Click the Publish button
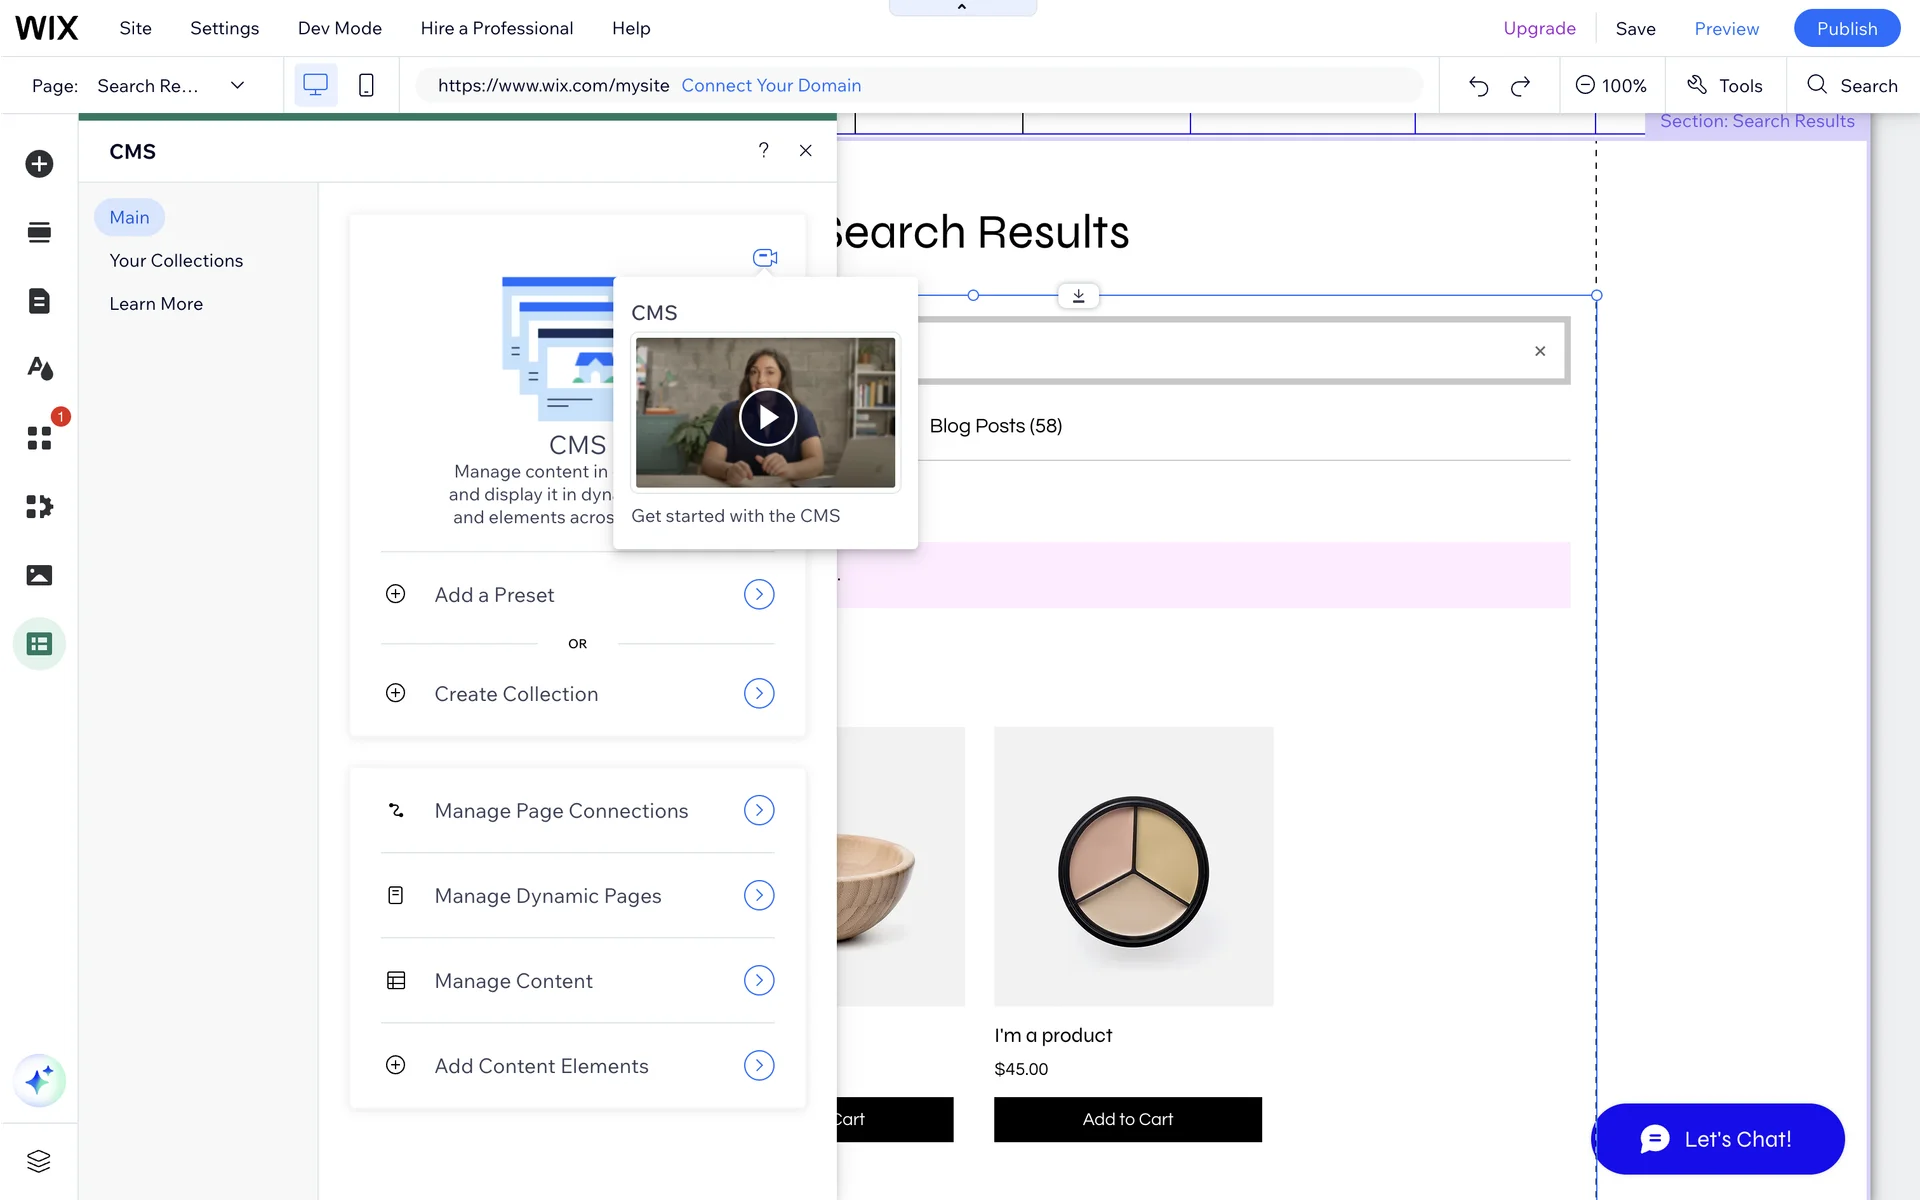Image resolution: width=1920 pixels, height=1200 pixels. [1846, 28]
